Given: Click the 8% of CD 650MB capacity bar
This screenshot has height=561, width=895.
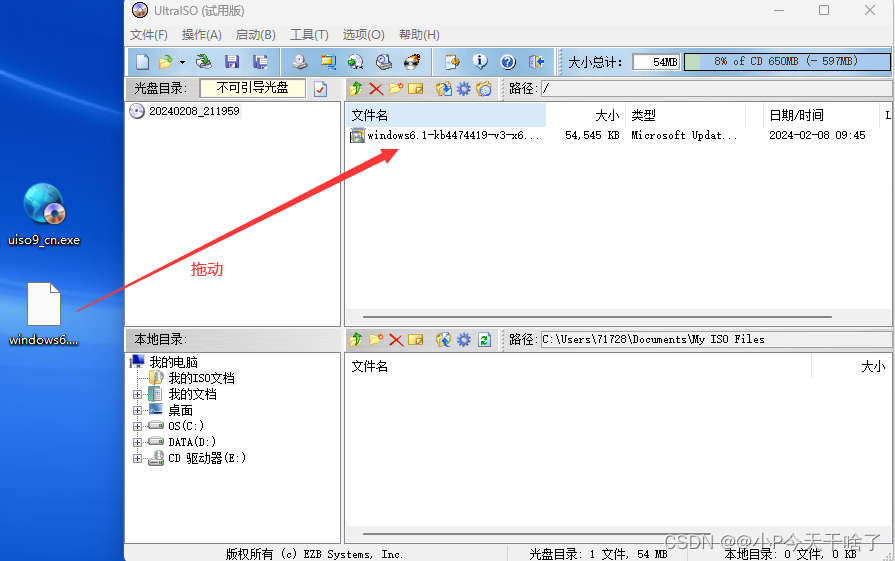Looking at the screenshot, I should [787, 62].
